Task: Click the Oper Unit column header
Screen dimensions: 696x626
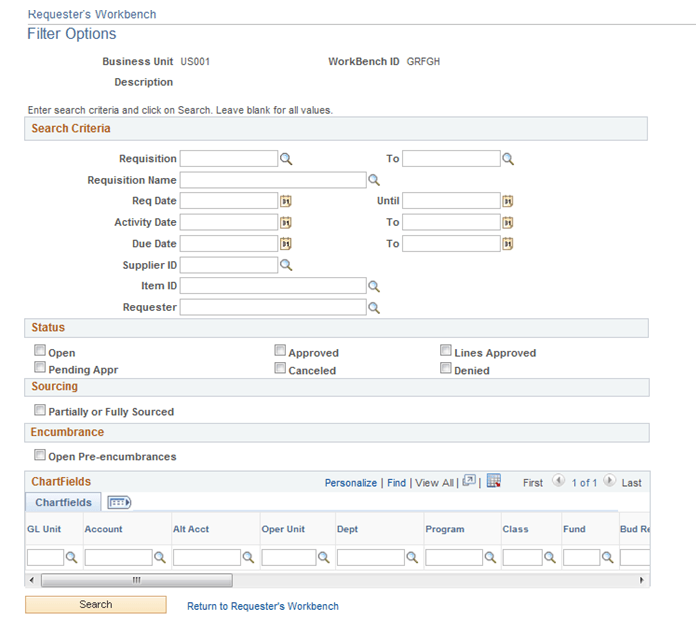Action: [283, 529]
